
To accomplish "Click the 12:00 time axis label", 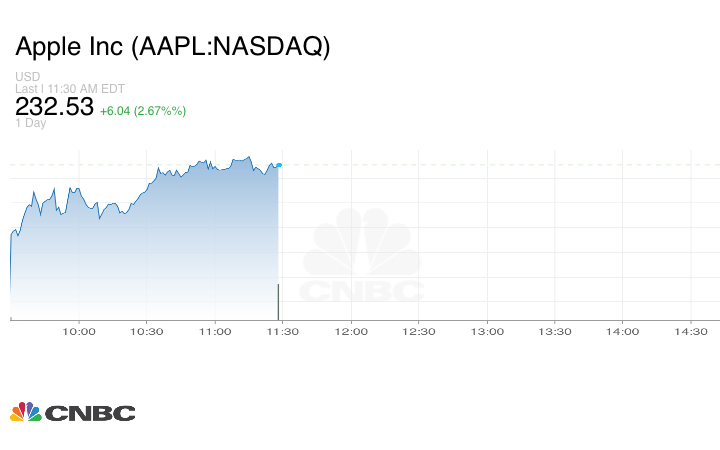I will 351,332.
